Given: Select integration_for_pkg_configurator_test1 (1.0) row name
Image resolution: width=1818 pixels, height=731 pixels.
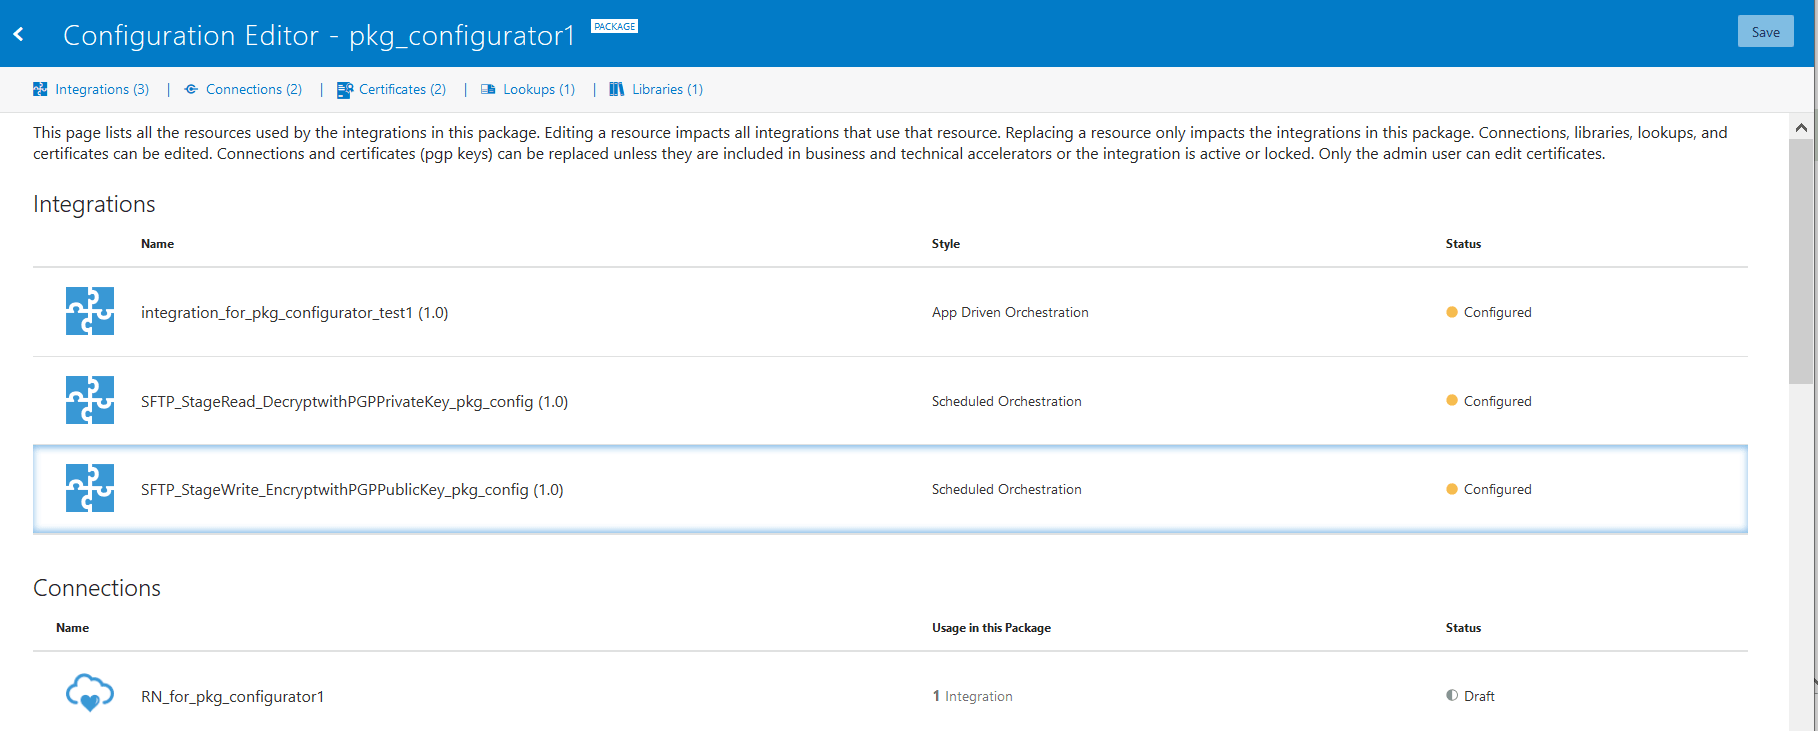Looking at the screenshot, I should pyautogui.click(x=294, y=313).
